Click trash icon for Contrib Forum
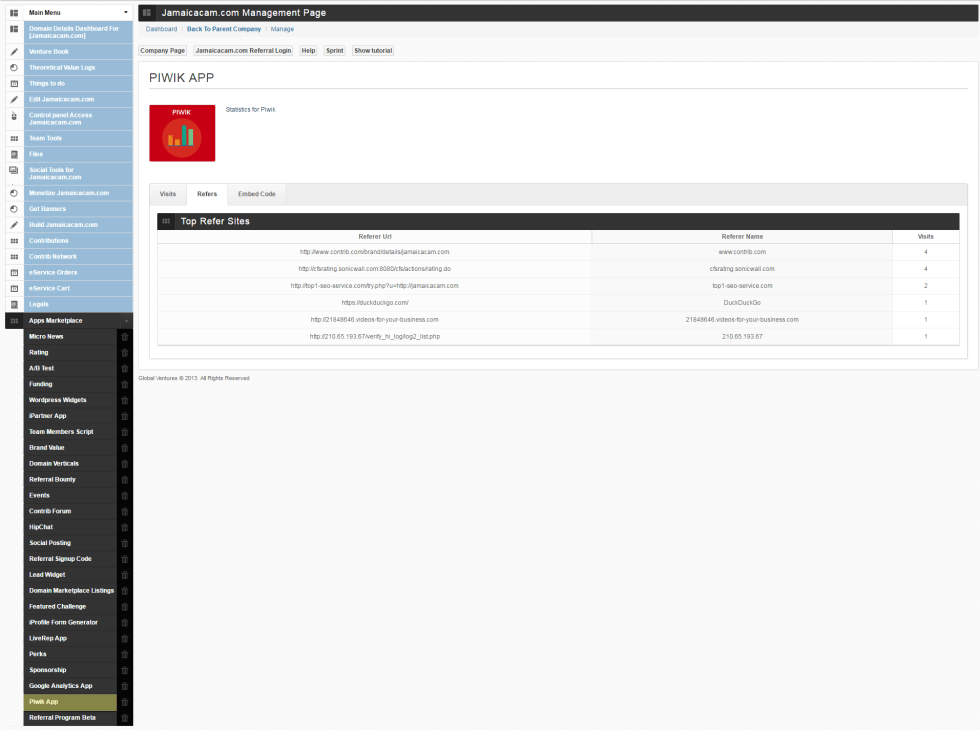Screen dimensions: 980x730 click(125, 511)
